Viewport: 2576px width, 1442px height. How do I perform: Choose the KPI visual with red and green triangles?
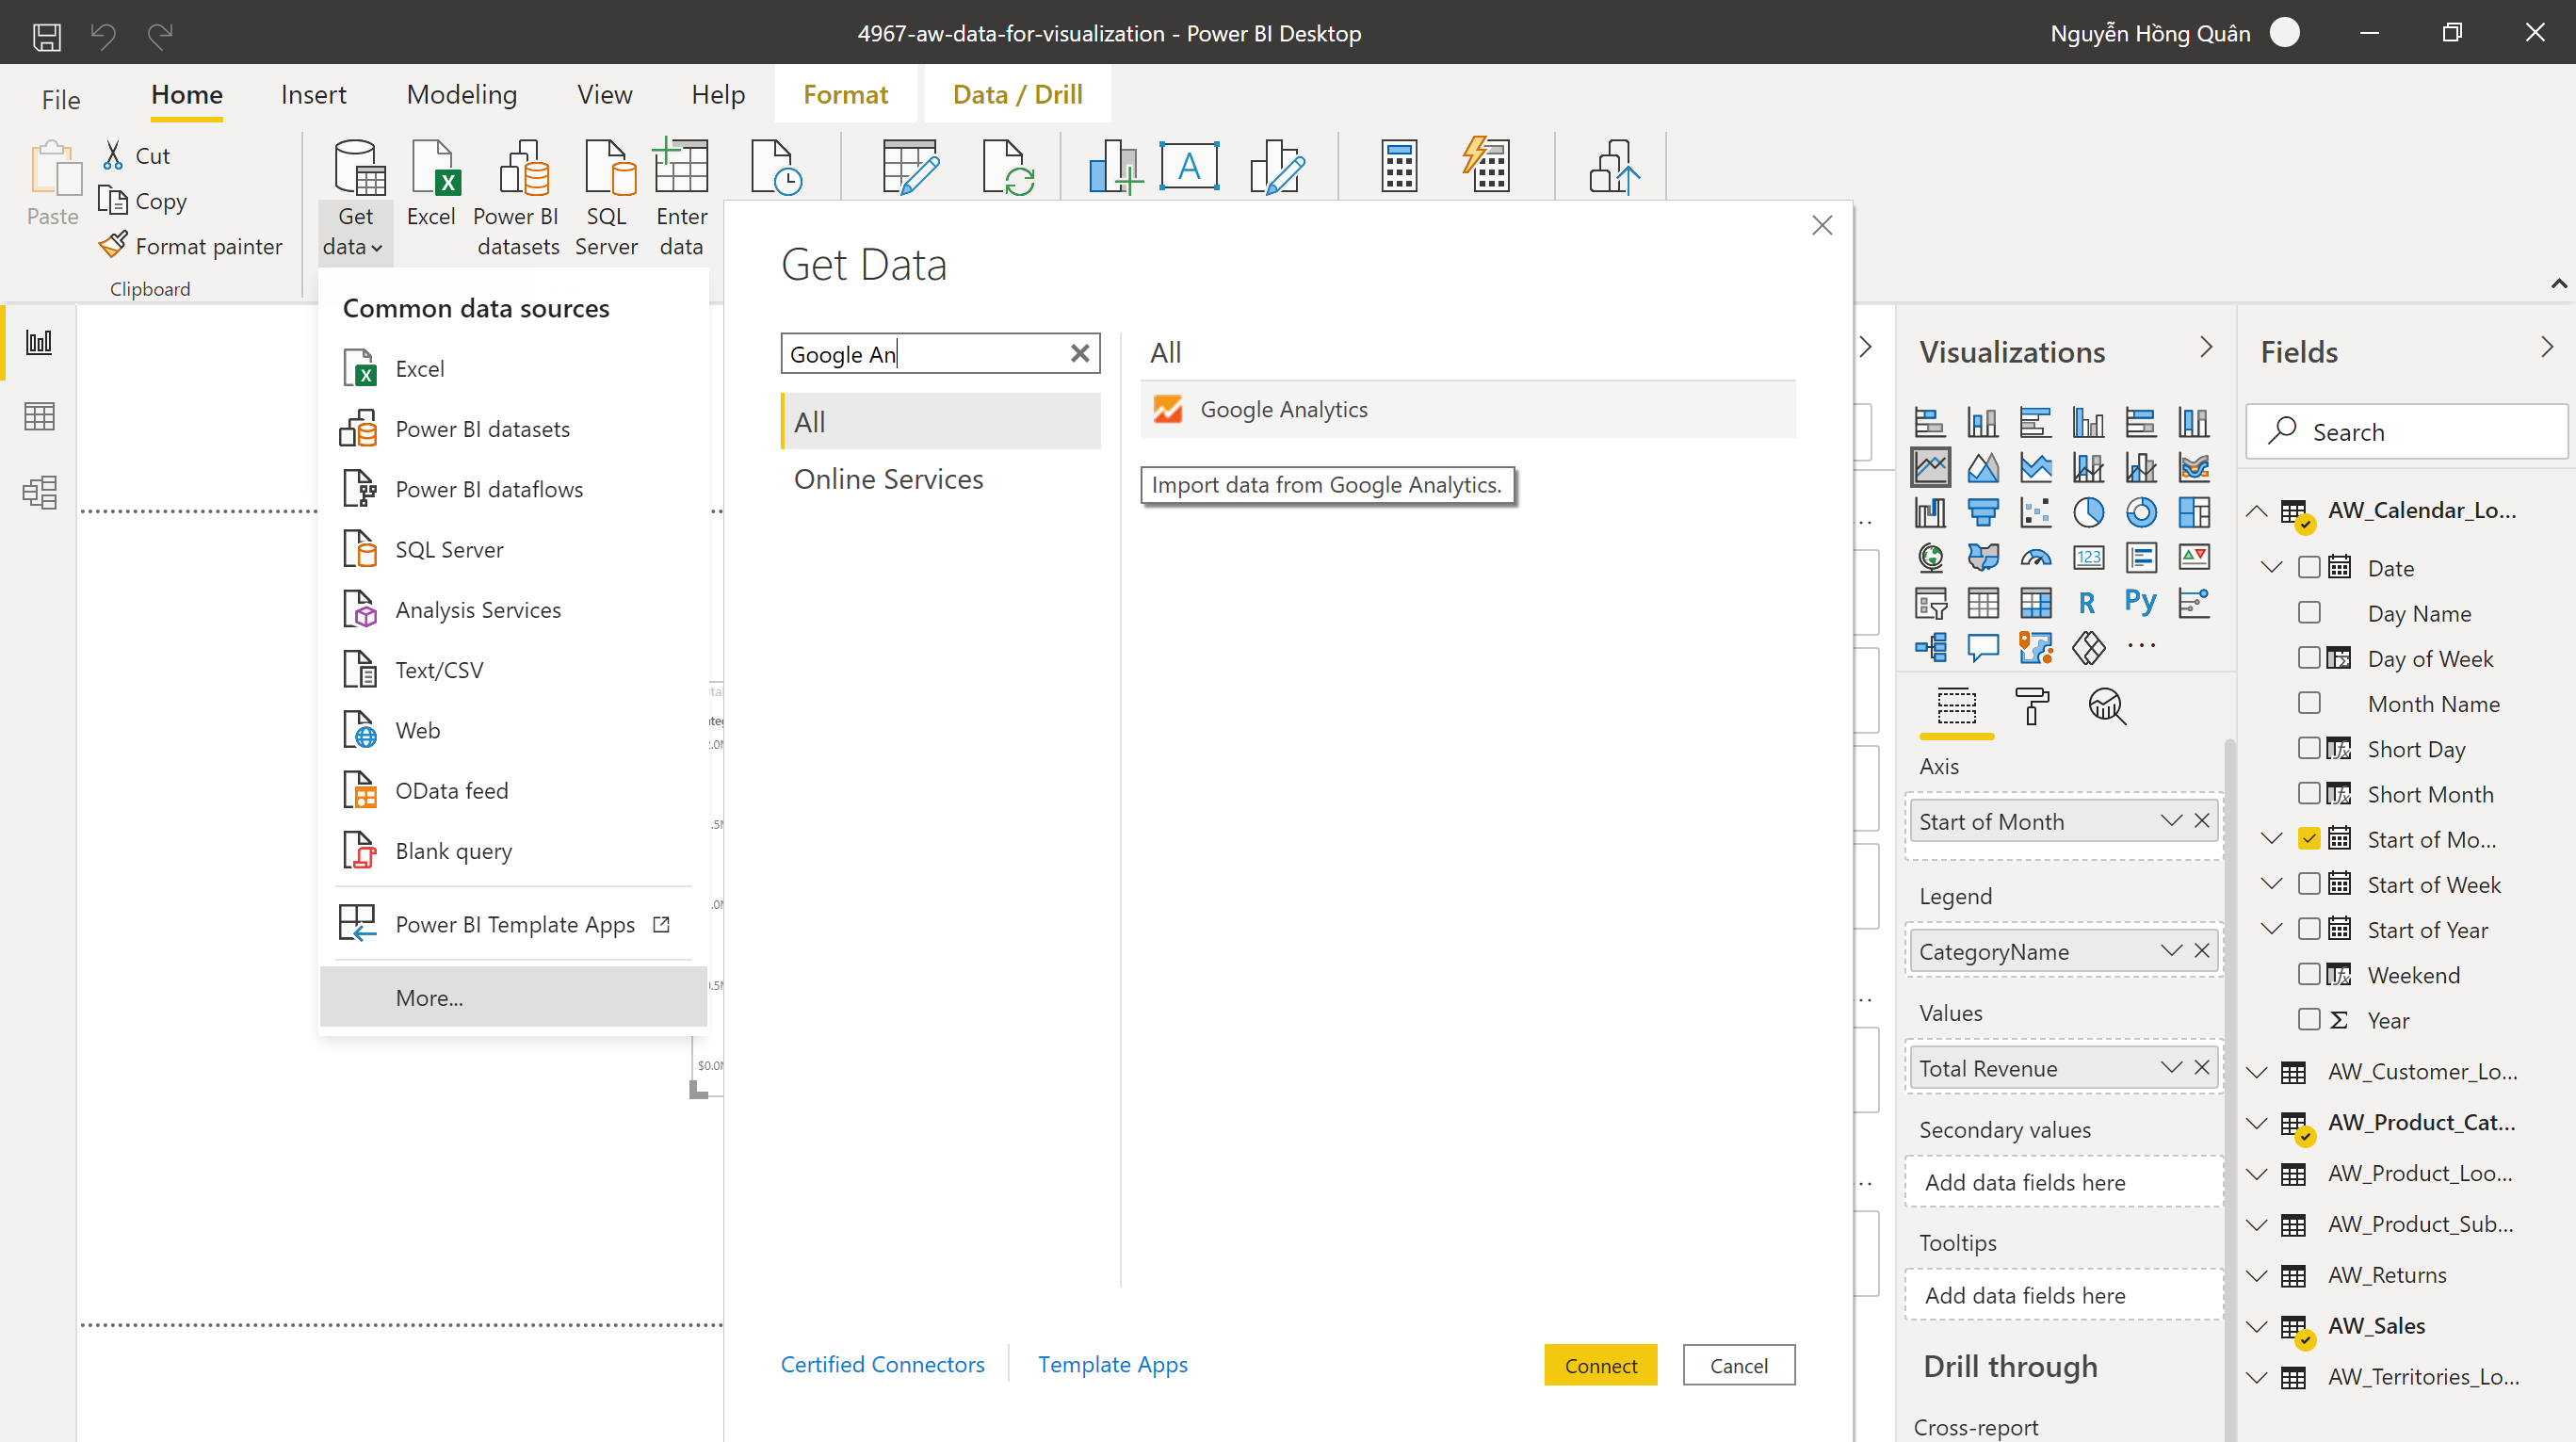[x=2194, y=557]
